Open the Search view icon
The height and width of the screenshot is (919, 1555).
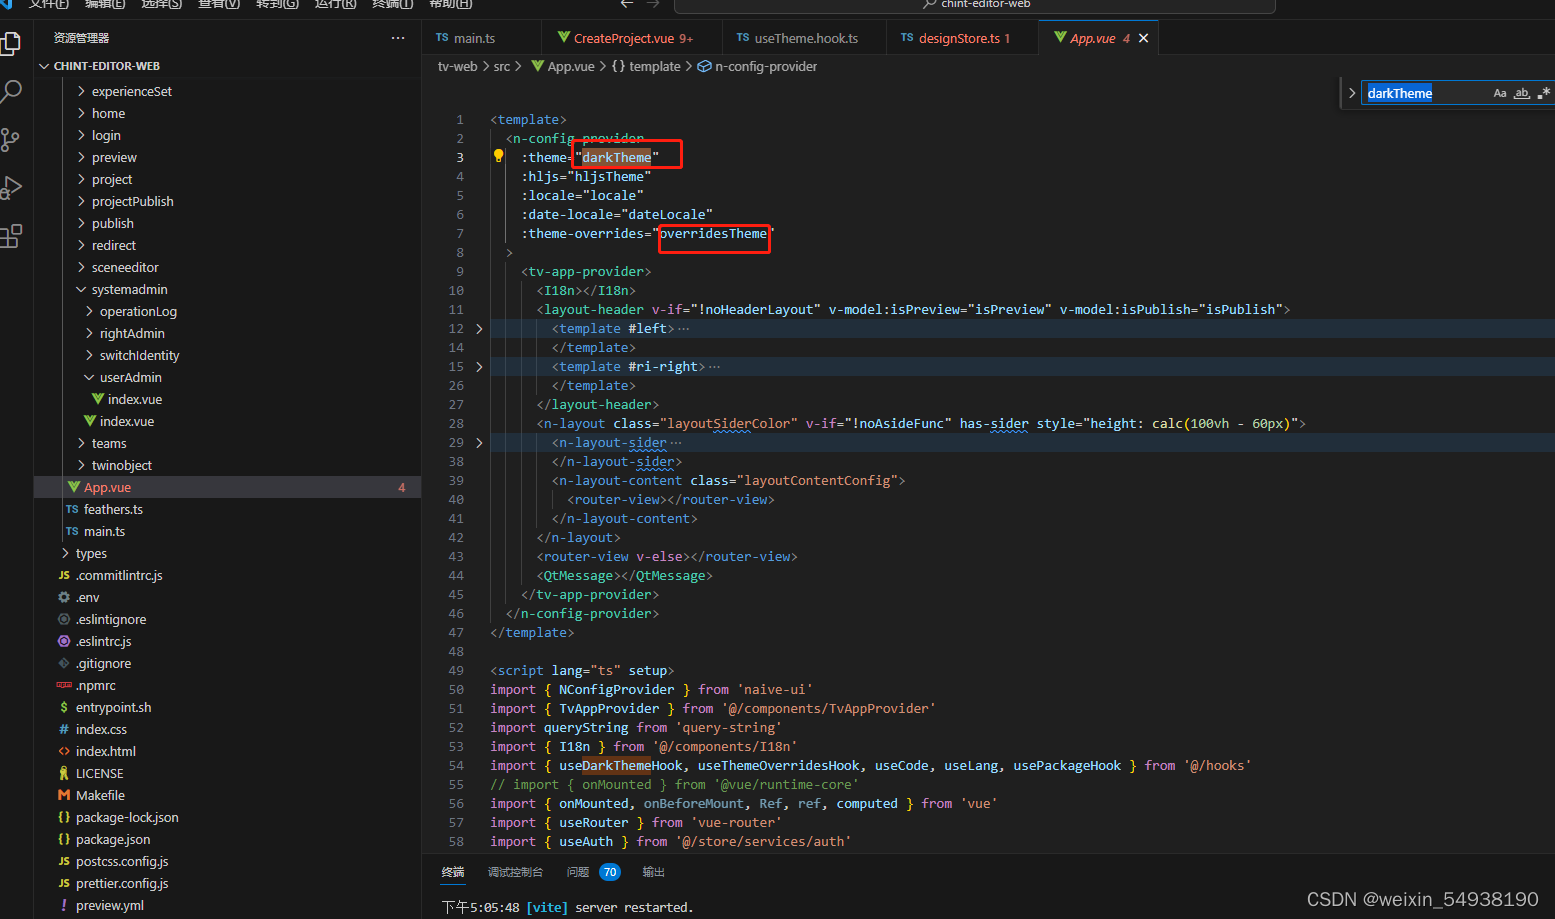point(11,91)
